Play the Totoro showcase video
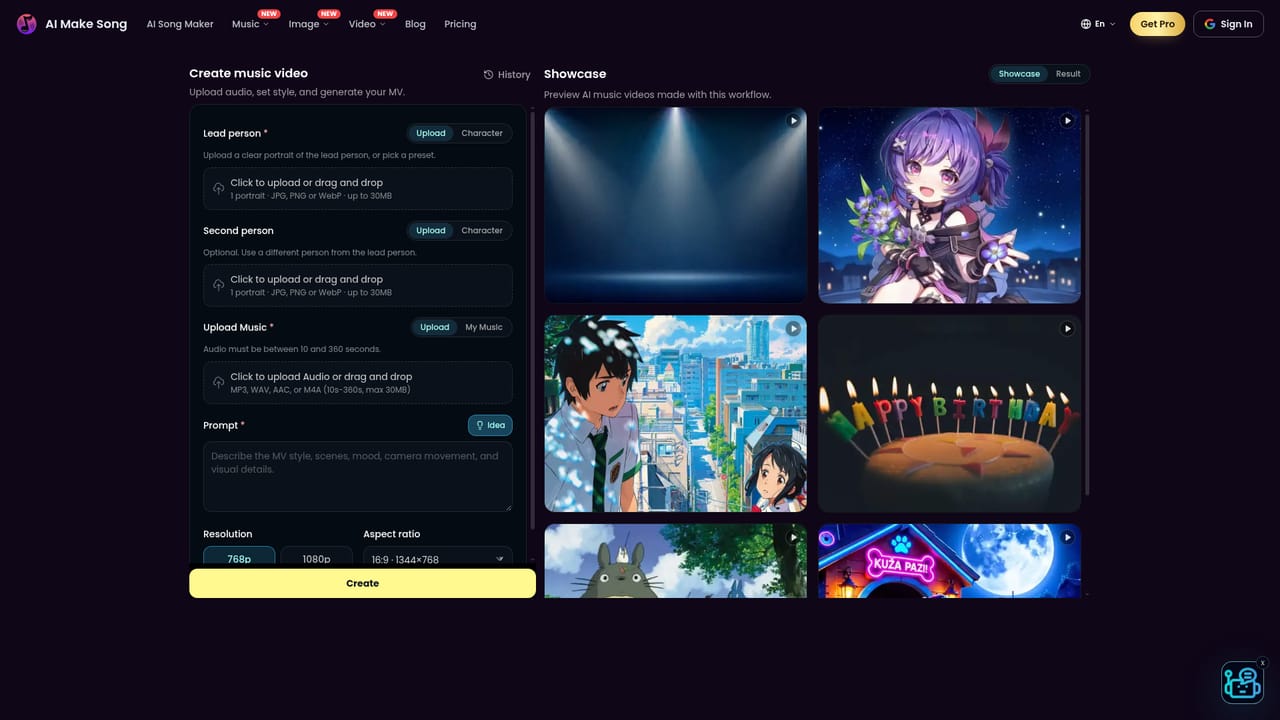1280x720 pixels. [793, 537]
